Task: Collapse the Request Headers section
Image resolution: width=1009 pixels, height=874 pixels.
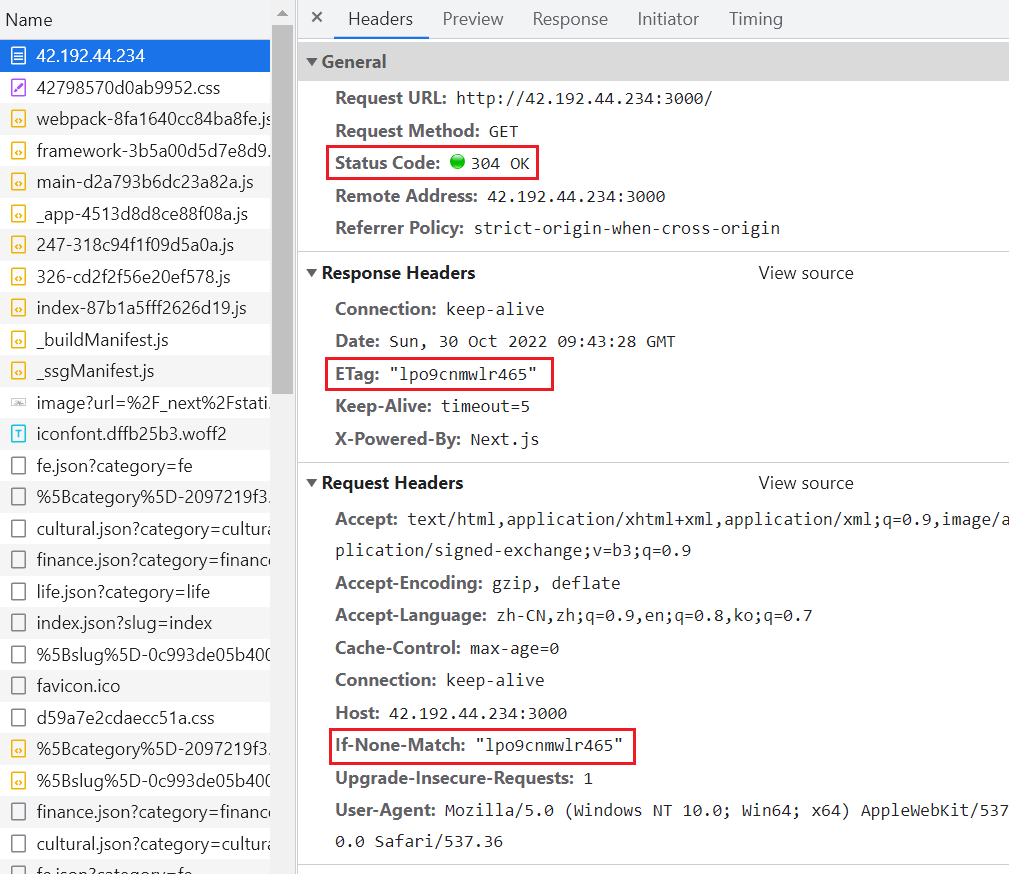Action: (x=312, y=483)
